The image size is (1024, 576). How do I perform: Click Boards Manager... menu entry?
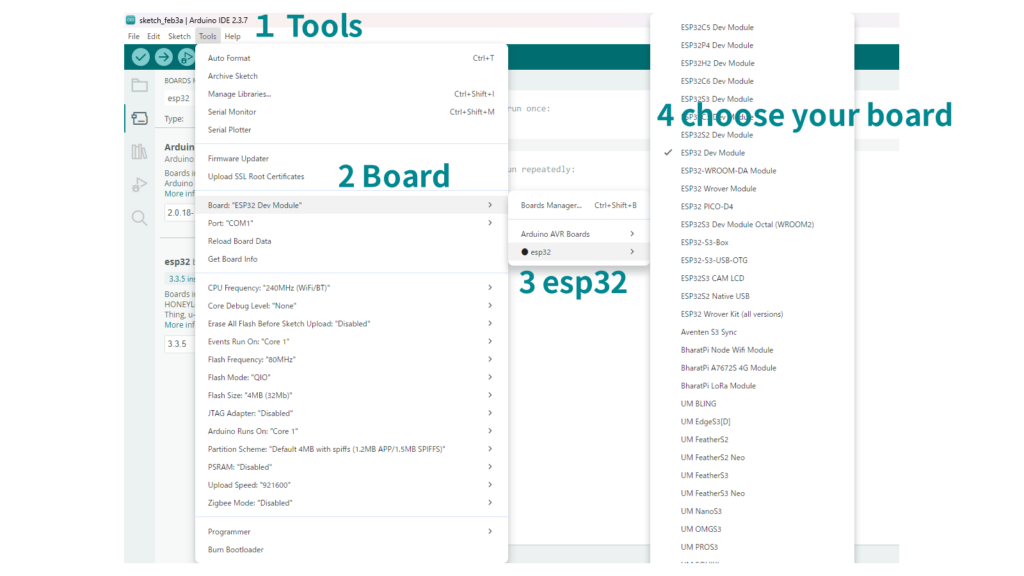(x=550, y=206)
